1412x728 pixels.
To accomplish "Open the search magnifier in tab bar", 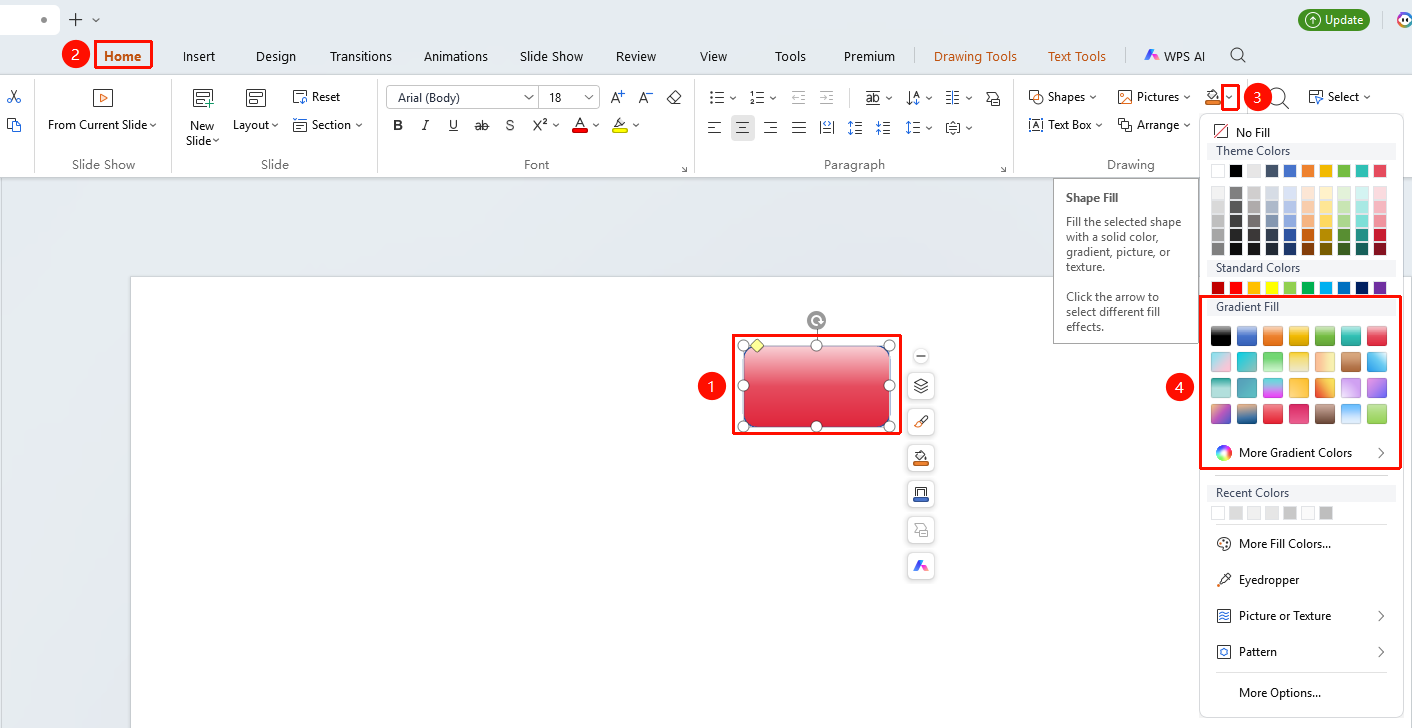I will pos(1238,55).
